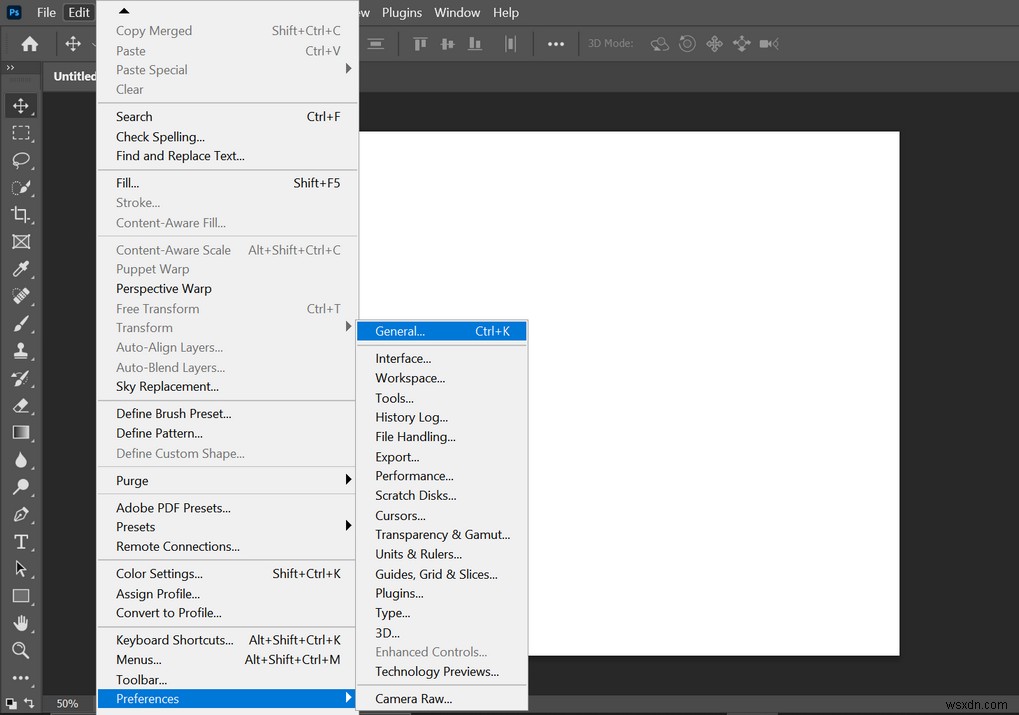Swap foreground and background colors
The width and height of the screenshot is (1019, 715).
click(29, 703)
